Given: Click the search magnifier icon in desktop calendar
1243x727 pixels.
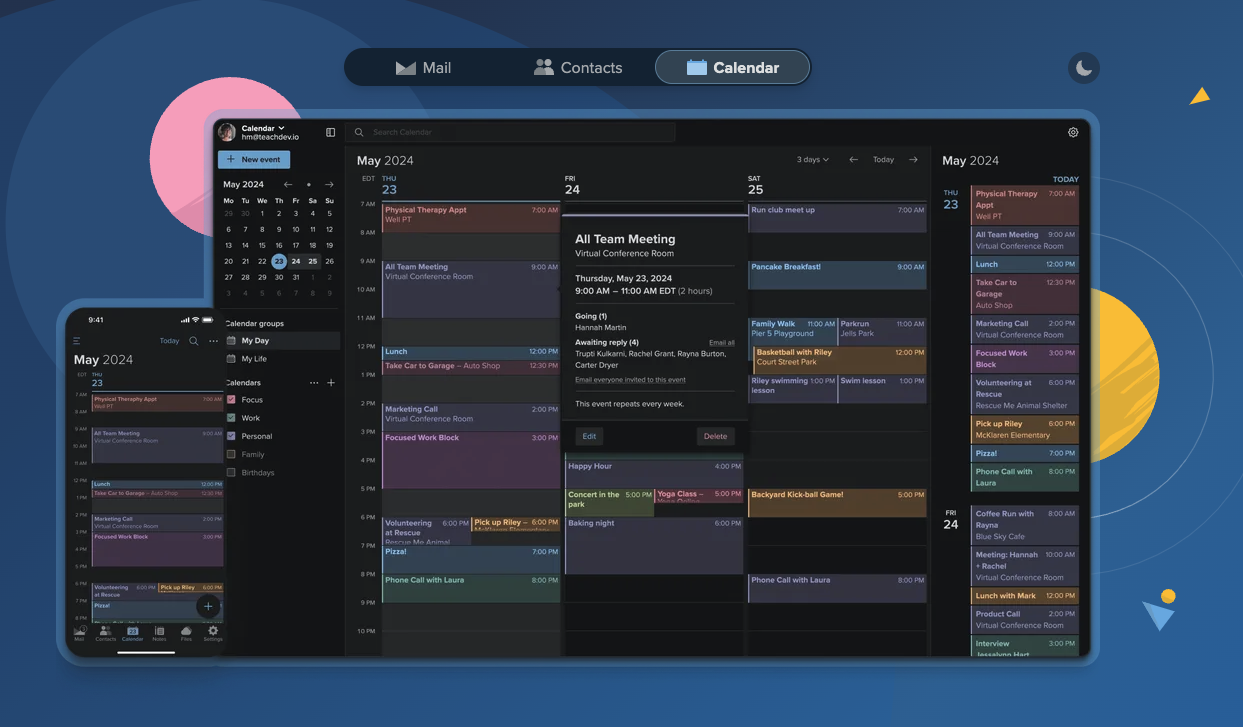Looking at the screenshot, I should 359,132.
